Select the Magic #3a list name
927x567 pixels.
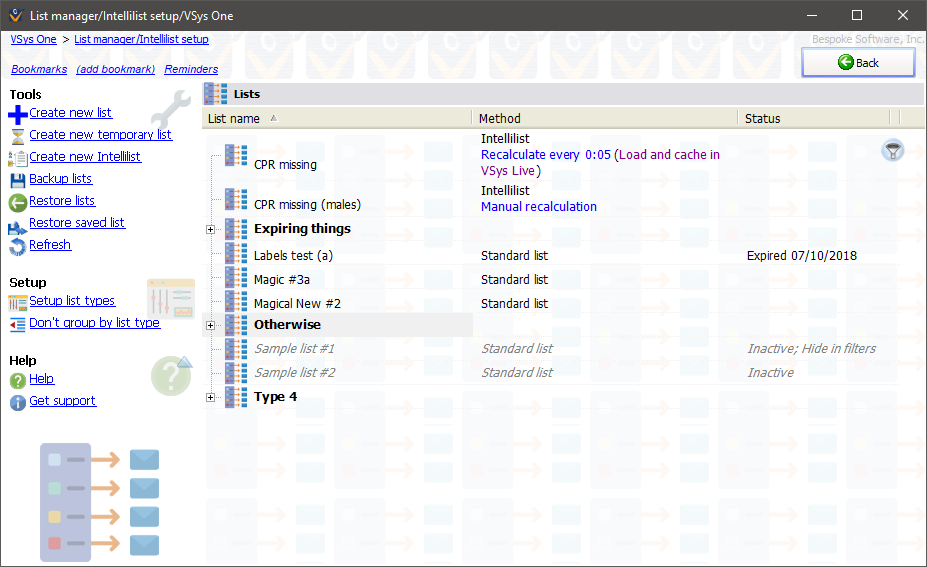tap(281, 279)
